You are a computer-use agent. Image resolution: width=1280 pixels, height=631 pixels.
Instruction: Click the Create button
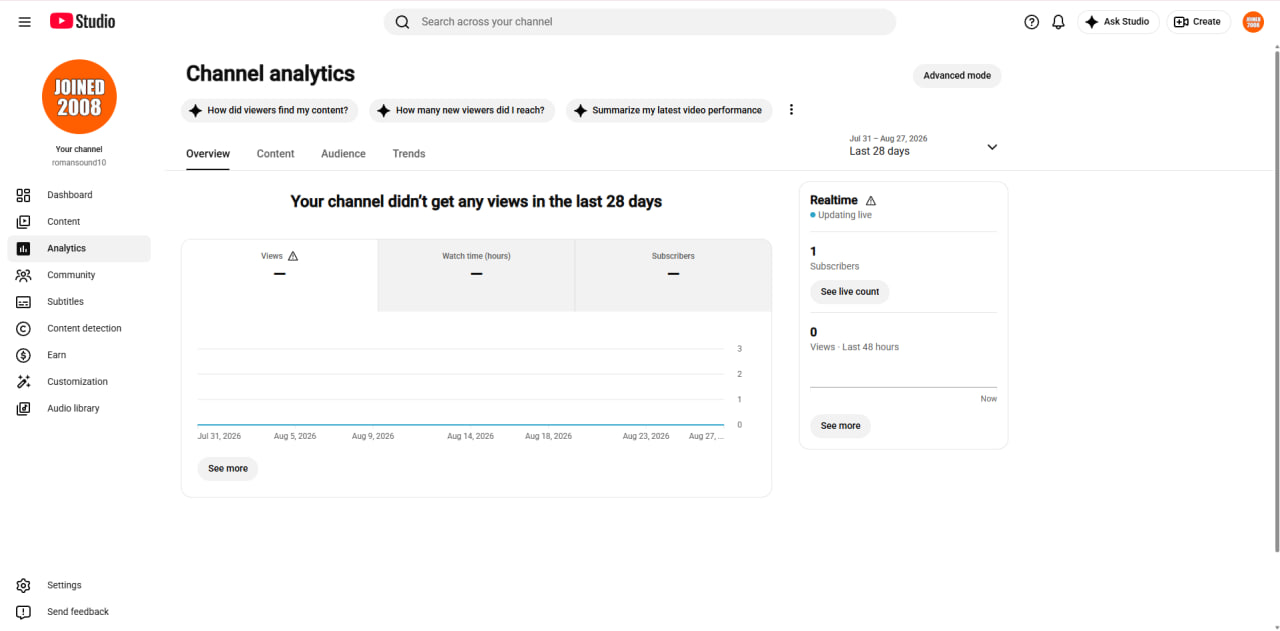click(1198, 22)
